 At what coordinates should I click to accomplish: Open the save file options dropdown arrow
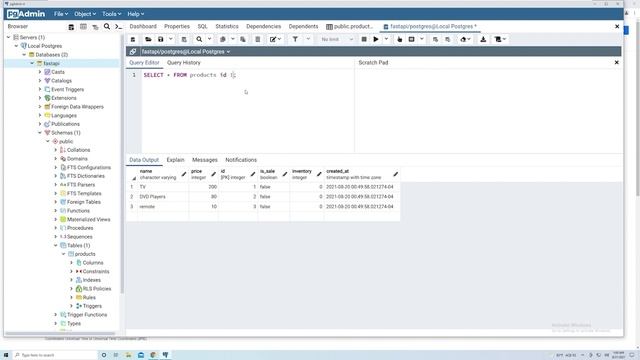171,39
